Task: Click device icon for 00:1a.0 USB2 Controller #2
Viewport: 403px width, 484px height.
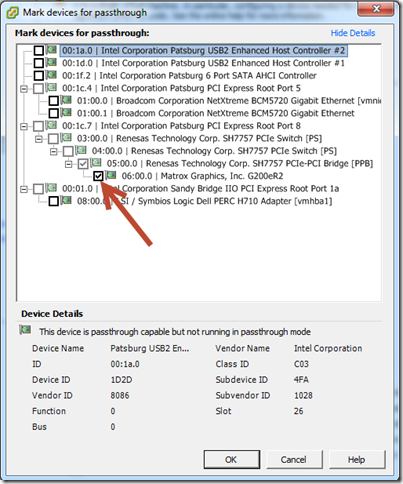Action: [x=51, y=50]
